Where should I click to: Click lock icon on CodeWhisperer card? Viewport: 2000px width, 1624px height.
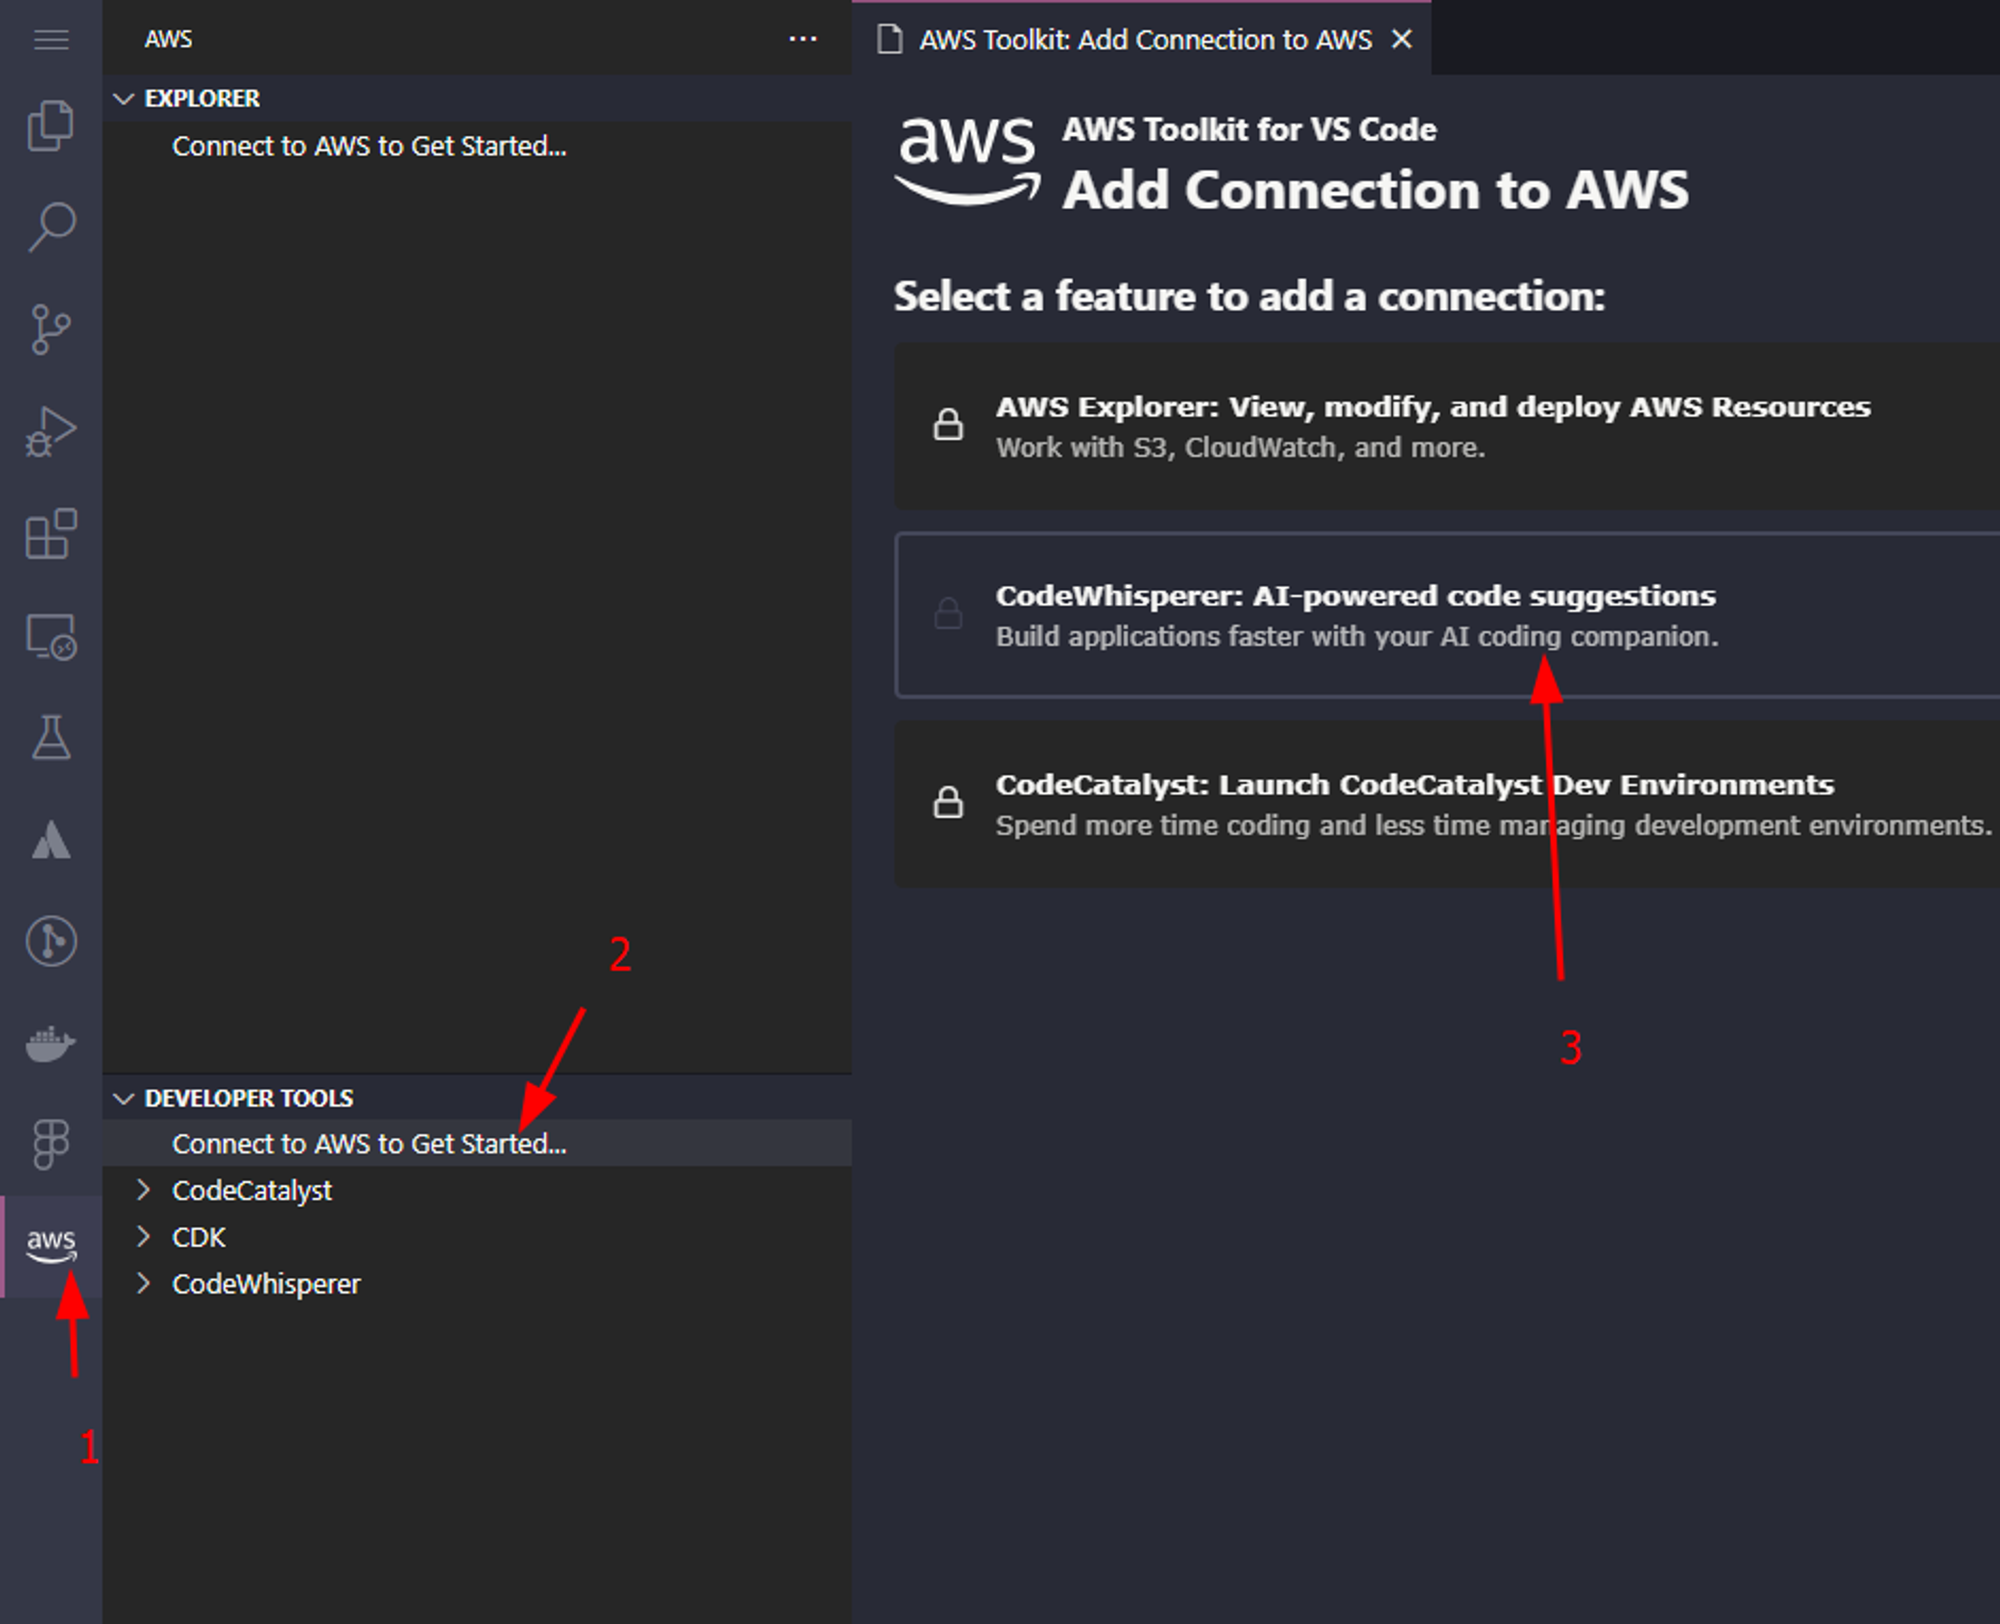(948, 613)
